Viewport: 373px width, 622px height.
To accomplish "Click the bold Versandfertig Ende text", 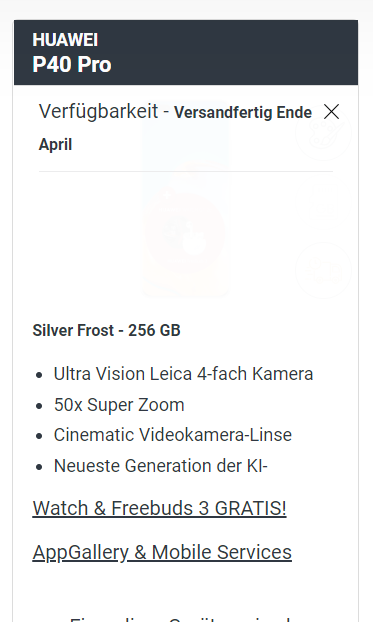I will [243, 113].
